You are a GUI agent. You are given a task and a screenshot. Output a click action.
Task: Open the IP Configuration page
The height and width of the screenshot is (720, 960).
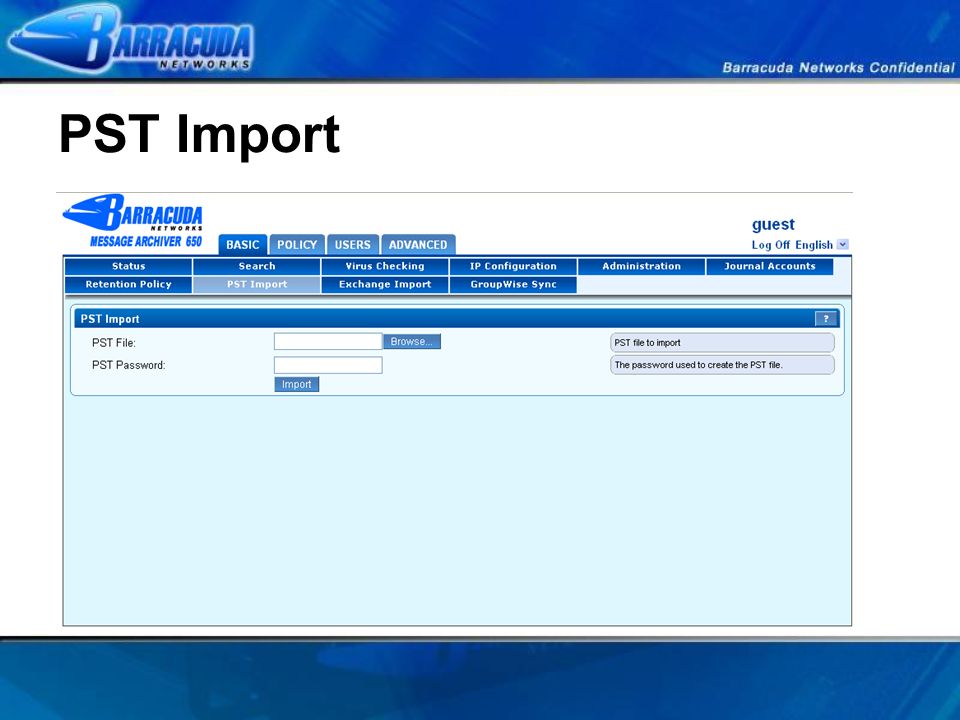pyautogui.click(x=513, y=266)
